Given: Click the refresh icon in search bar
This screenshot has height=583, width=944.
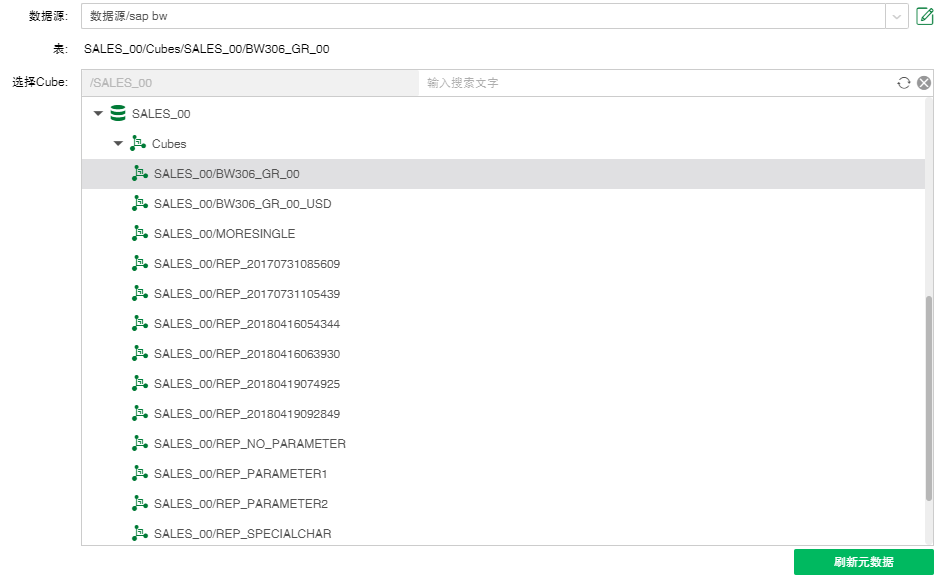Looking at the screenshot, I should 904,83.
